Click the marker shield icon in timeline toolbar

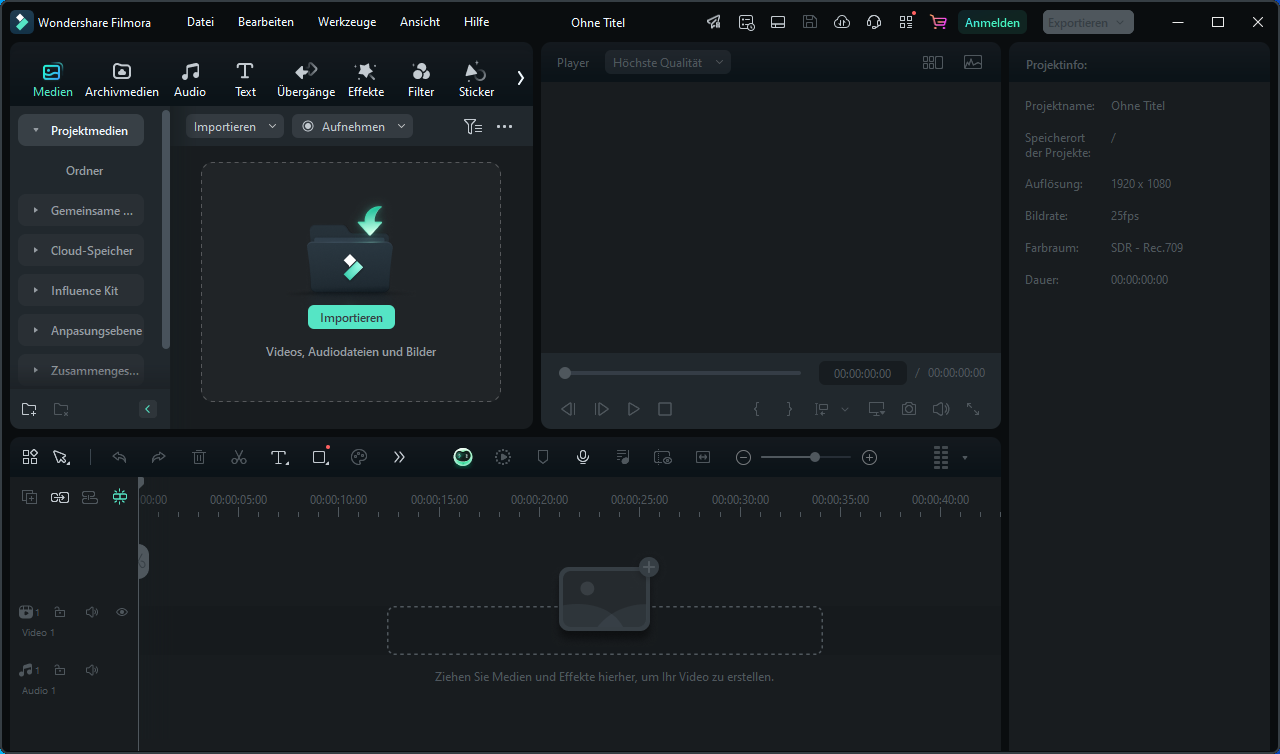(543, 457)
